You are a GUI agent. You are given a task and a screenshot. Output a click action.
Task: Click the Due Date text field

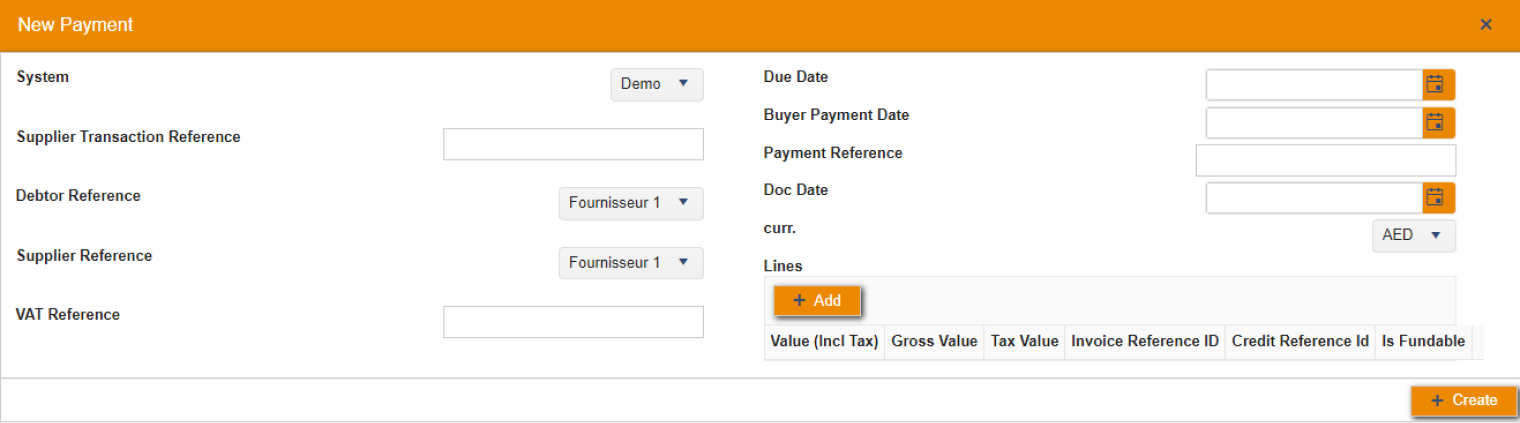tap(1314, 85)
